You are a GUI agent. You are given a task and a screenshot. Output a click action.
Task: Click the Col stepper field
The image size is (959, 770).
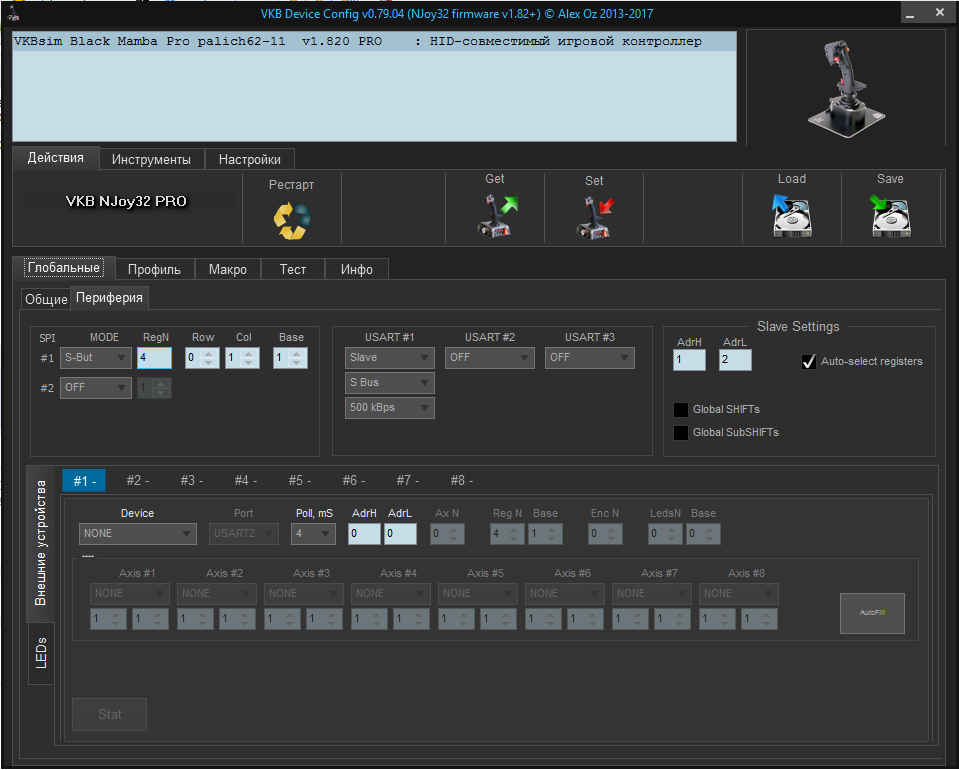[x=242, y=358]
